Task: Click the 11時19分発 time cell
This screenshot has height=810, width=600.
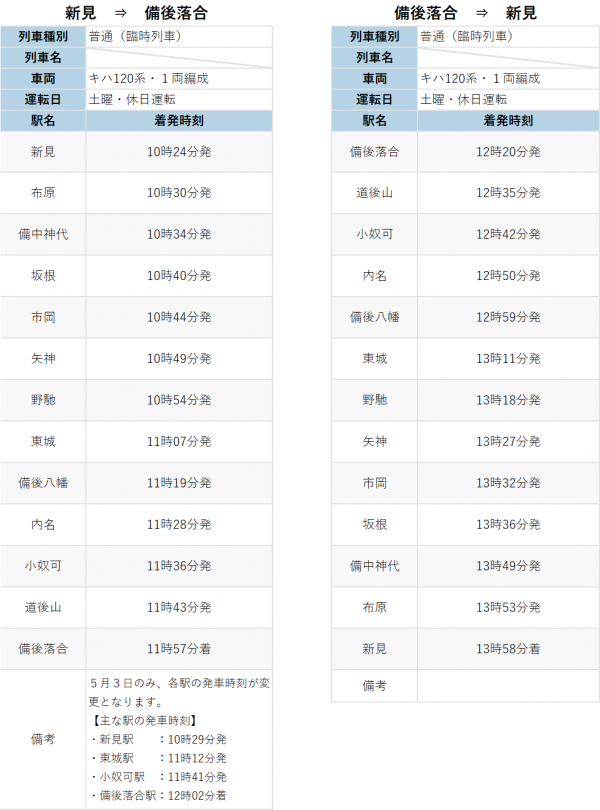Action: (x=179, y=483)
